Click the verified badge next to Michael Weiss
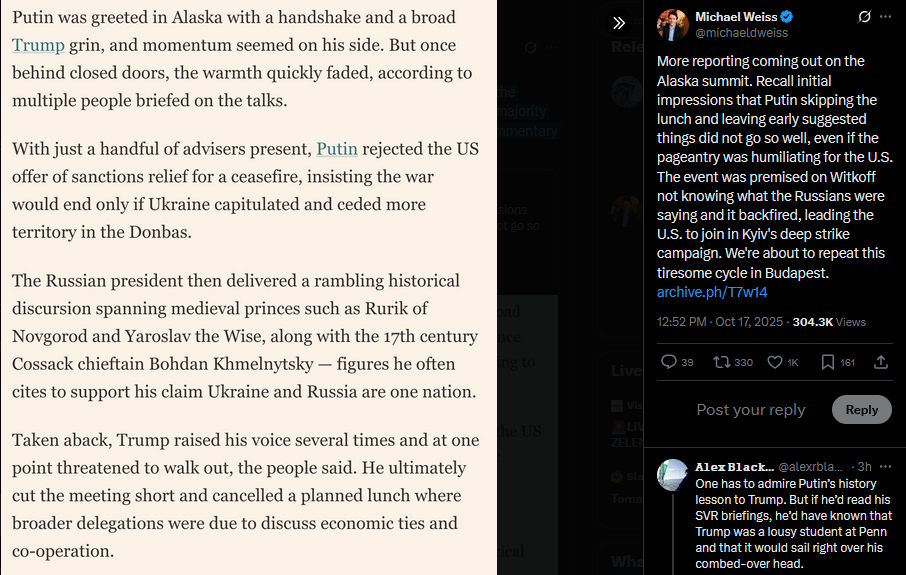 click(x=787, y=17)
